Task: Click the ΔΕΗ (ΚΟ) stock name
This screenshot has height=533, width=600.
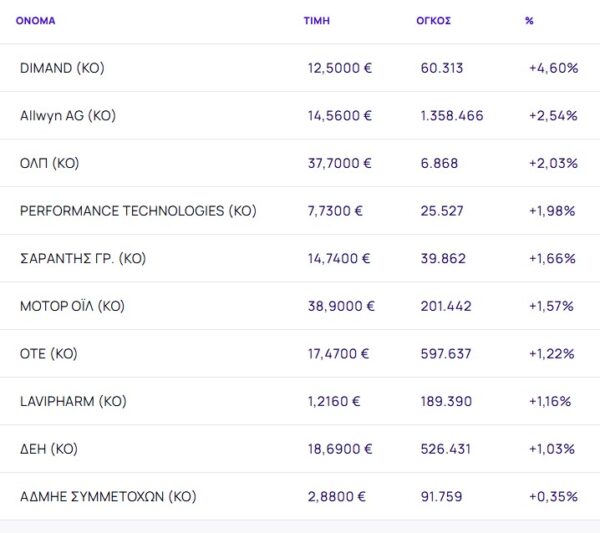Action: tap(48, 449)
